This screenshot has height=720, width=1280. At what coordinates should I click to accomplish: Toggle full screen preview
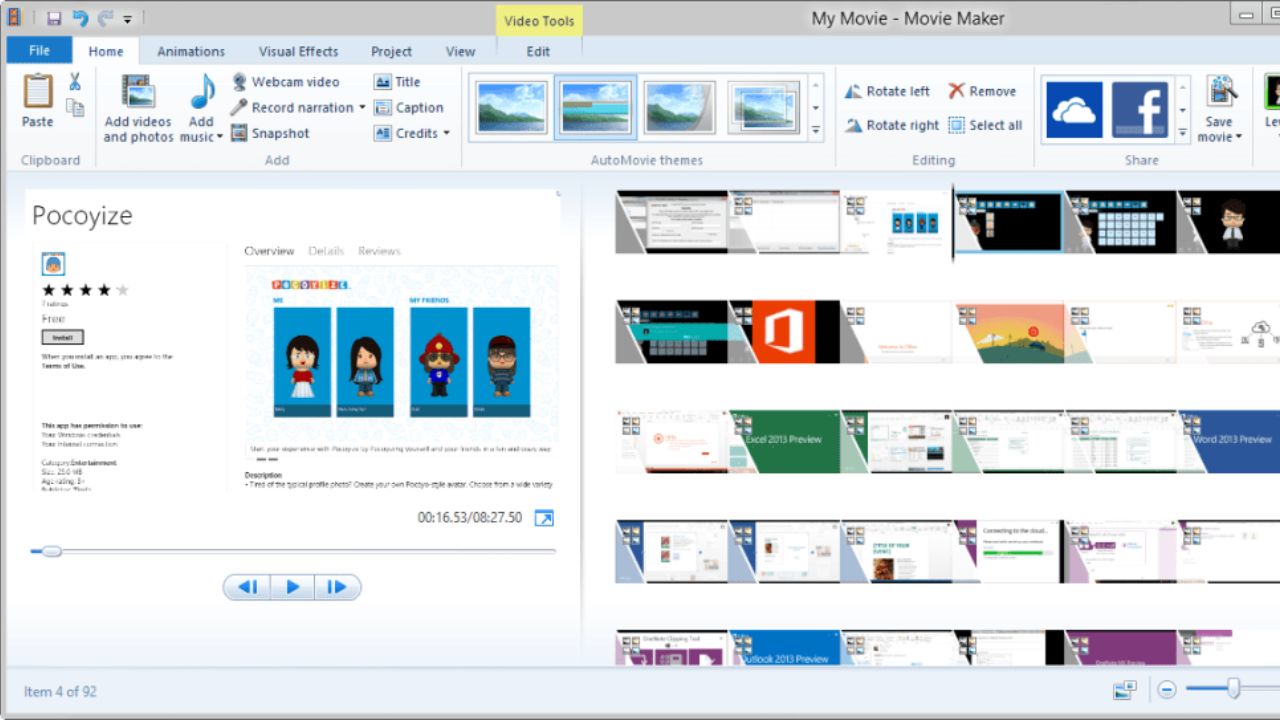click(x=544, y=518)
